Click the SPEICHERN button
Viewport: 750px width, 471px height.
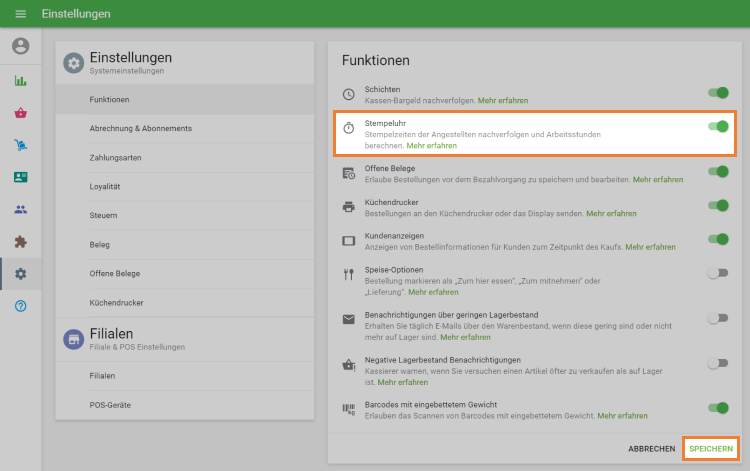point(710,449)
